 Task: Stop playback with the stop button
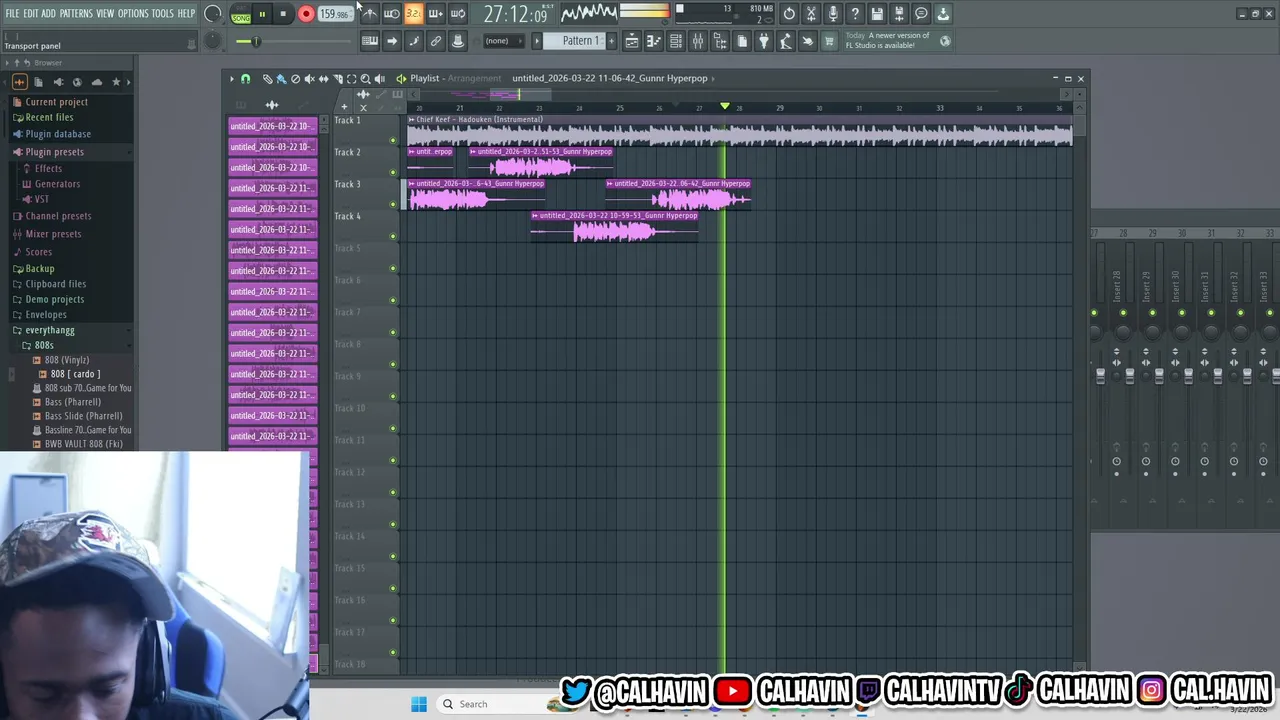283,14
